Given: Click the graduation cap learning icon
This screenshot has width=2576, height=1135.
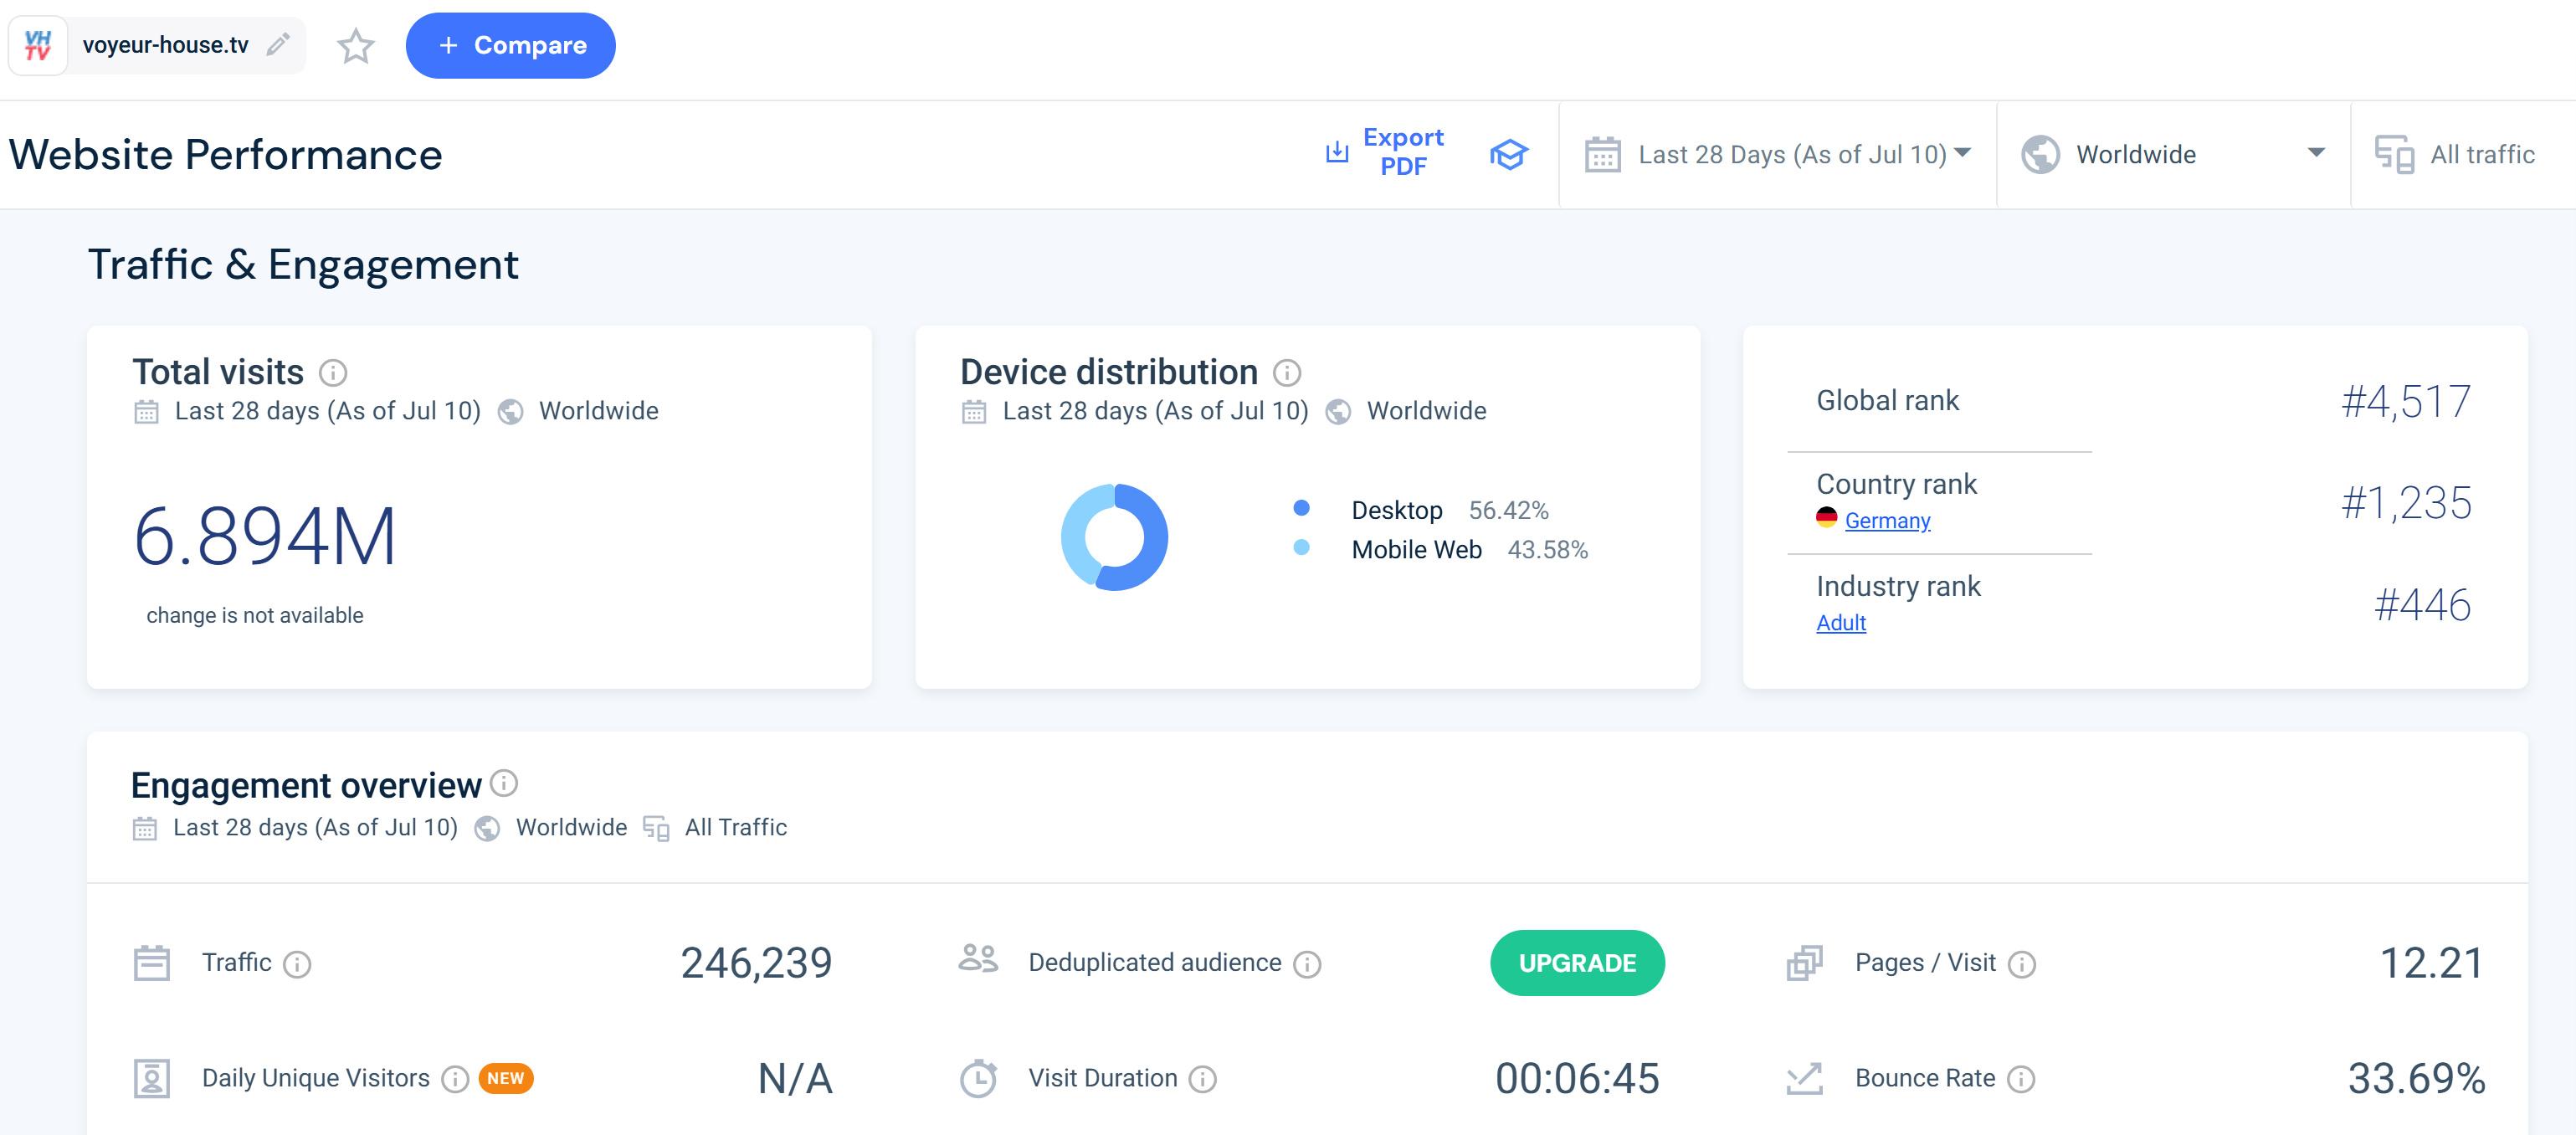Looking at the screenshot, I should coord(1508,154).
